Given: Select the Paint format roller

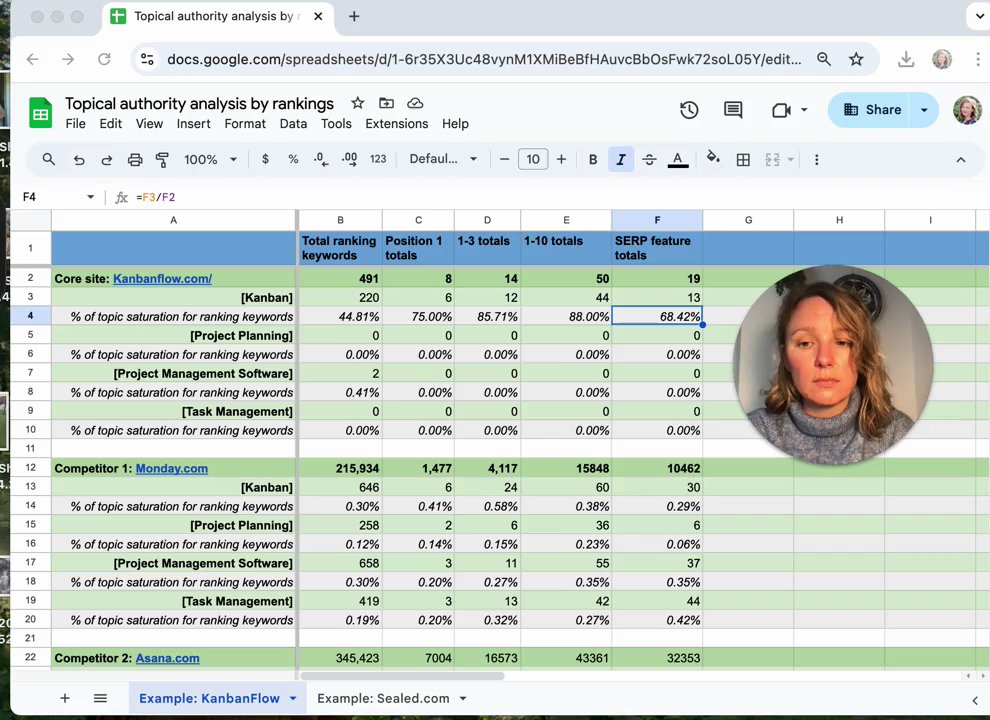Looking at the screenshot, I should tap(162, 160).
